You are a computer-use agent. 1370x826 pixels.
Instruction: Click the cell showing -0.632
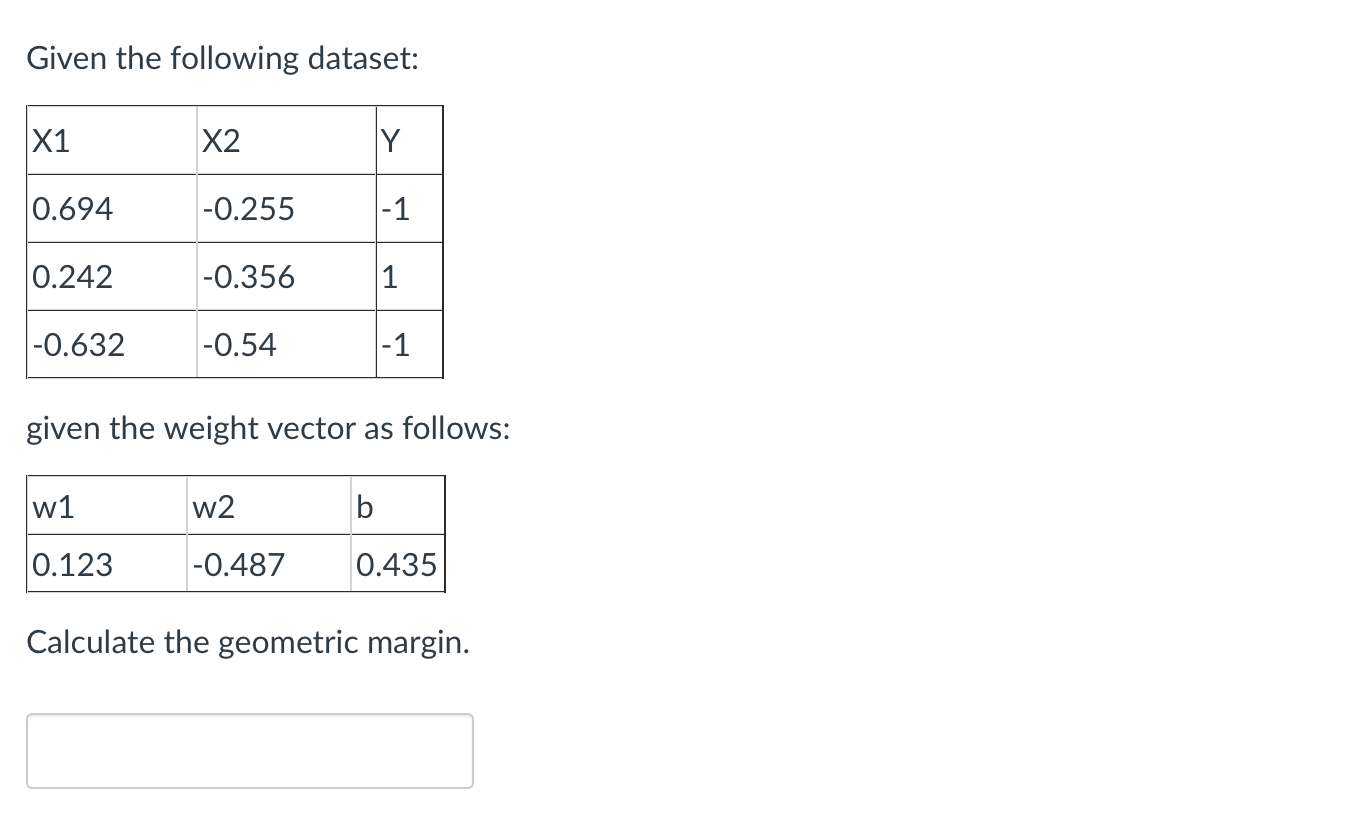(x=111, y=345)
